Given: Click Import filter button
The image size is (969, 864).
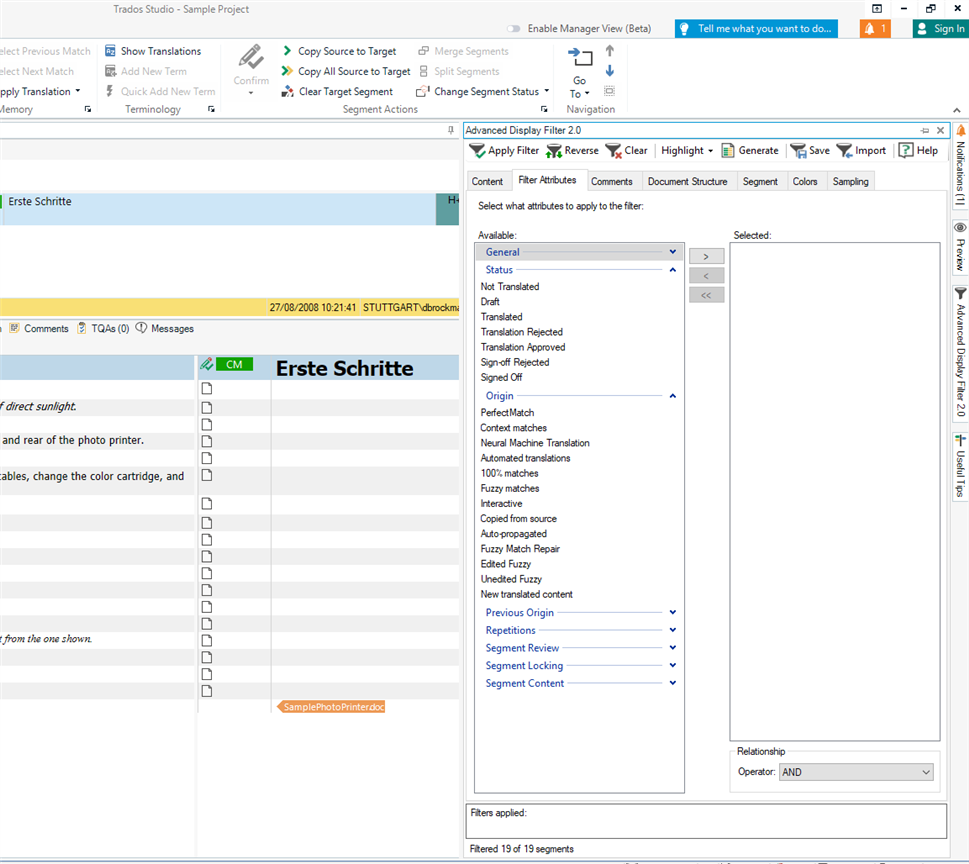Looking at the screenshot, I should click(861, 150).
